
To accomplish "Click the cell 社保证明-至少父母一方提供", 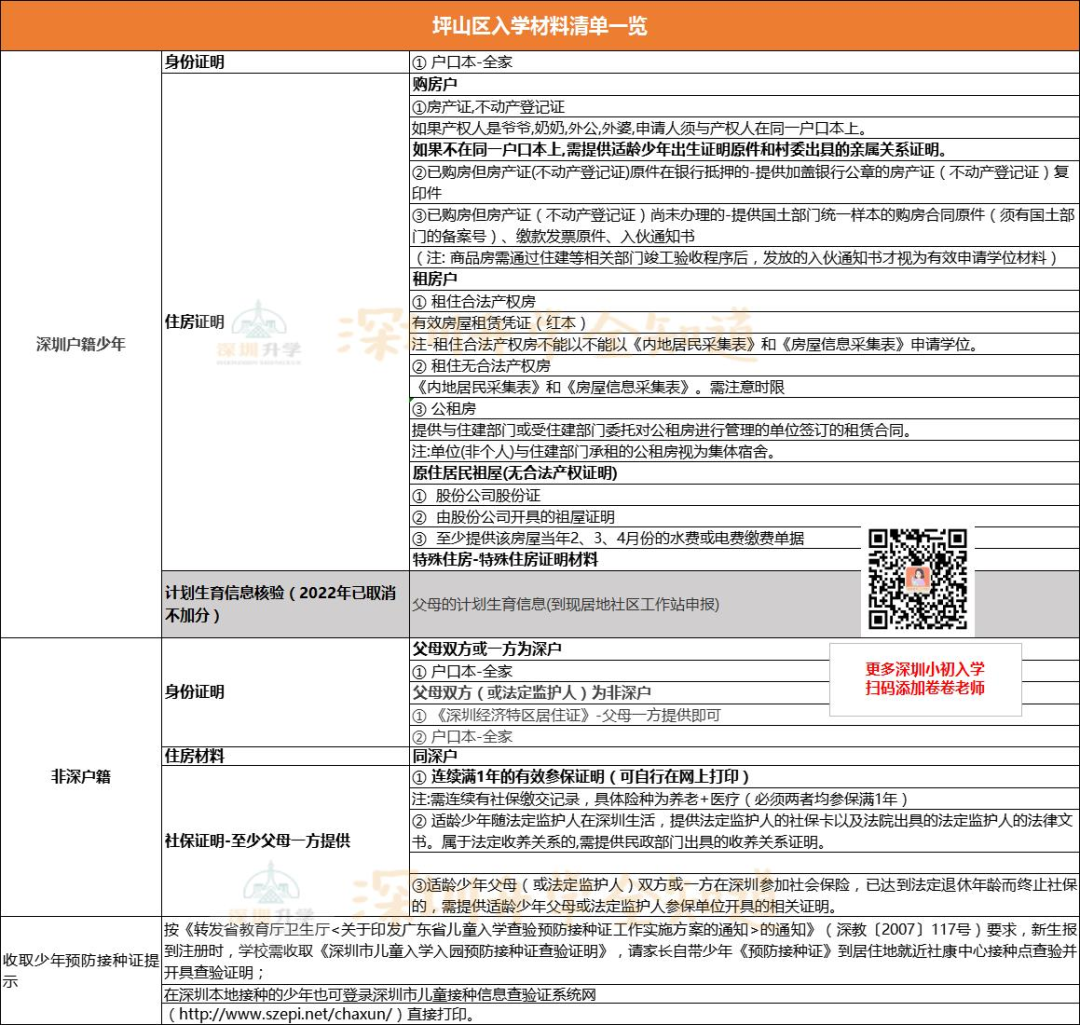I will pyautogui.click(x=285, y=840).
